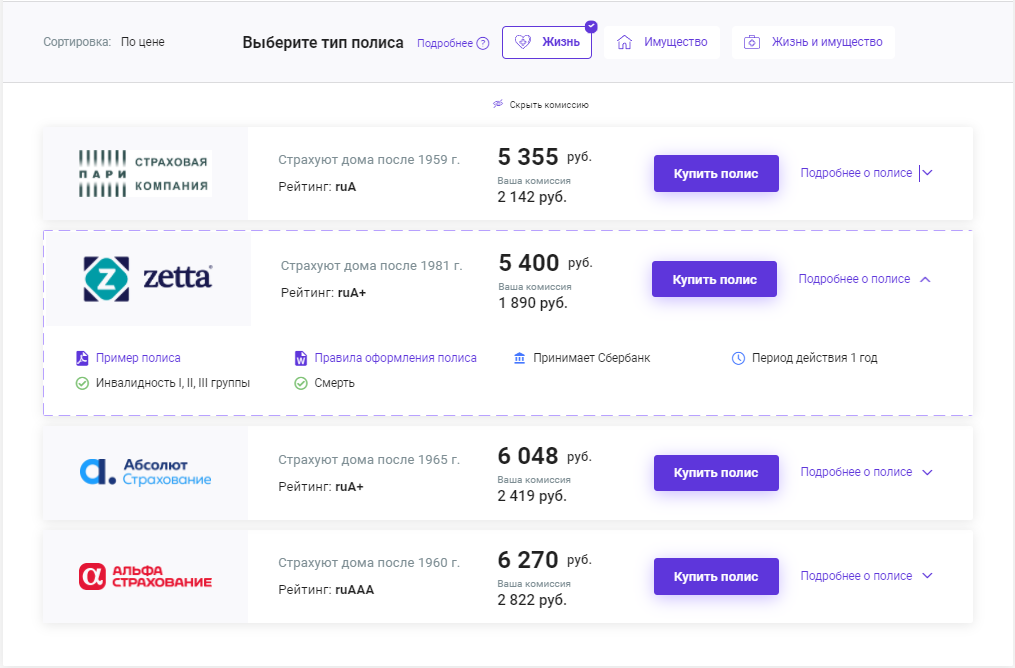Viewport: 1015px width, 668px height.
Task: Click the green check icon beside Инвалидность
Action: (82, 383)
